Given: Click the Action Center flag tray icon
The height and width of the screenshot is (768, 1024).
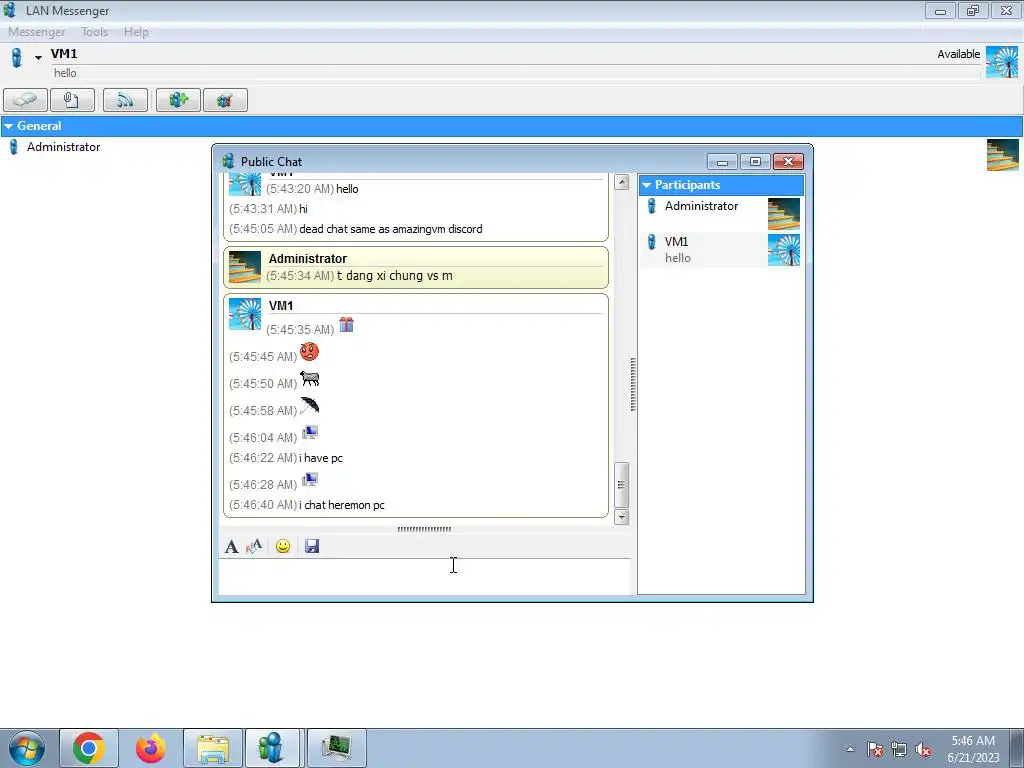Looking at the screenshot, I should (x=874, y=749).
